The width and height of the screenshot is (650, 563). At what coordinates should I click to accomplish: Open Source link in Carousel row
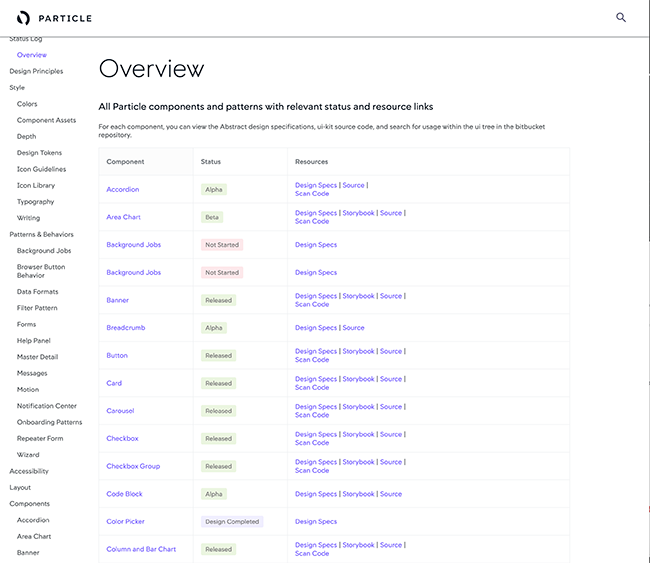[x=391, y=407]
